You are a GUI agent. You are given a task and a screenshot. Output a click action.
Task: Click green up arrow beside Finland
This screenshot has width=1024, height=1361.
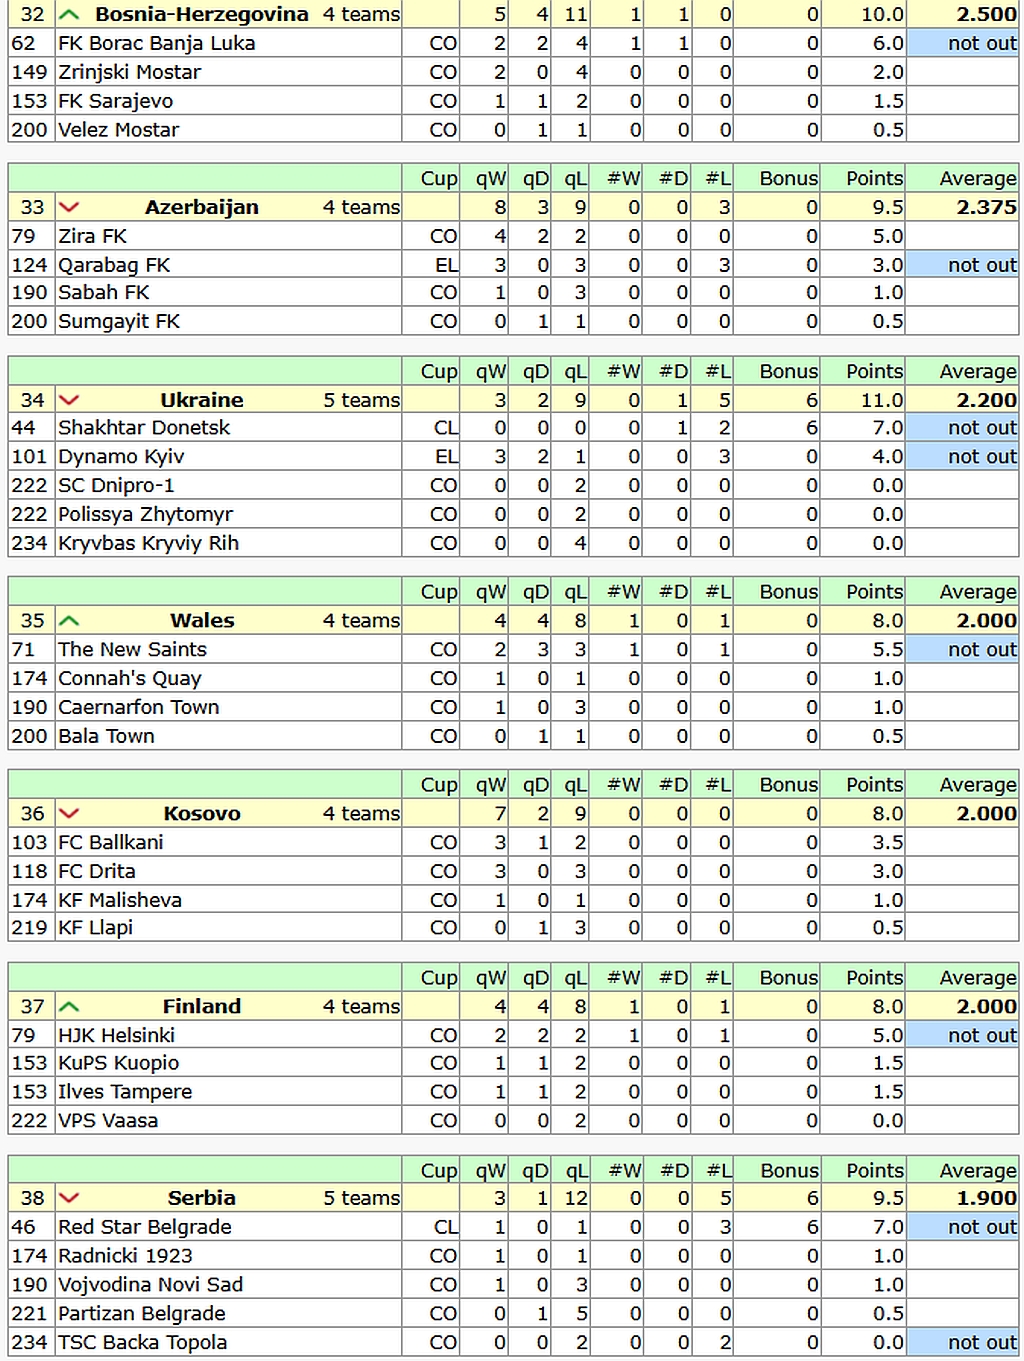(x=69, y=1006)
